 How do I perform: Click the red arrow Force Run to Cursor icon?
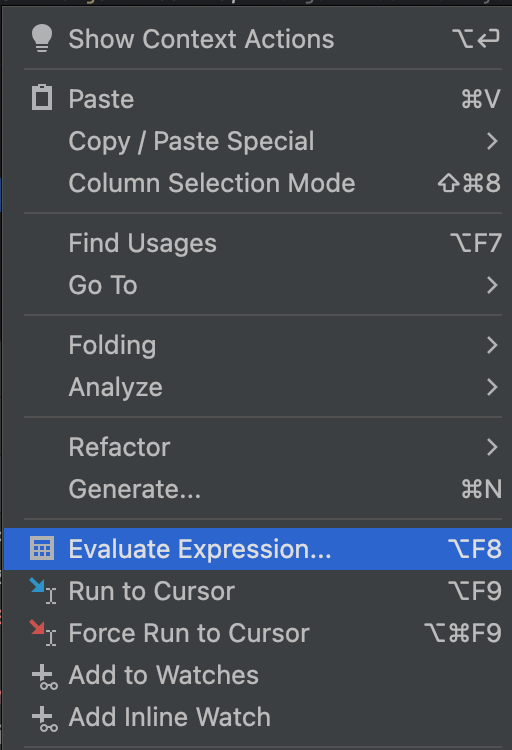[43, 633]
